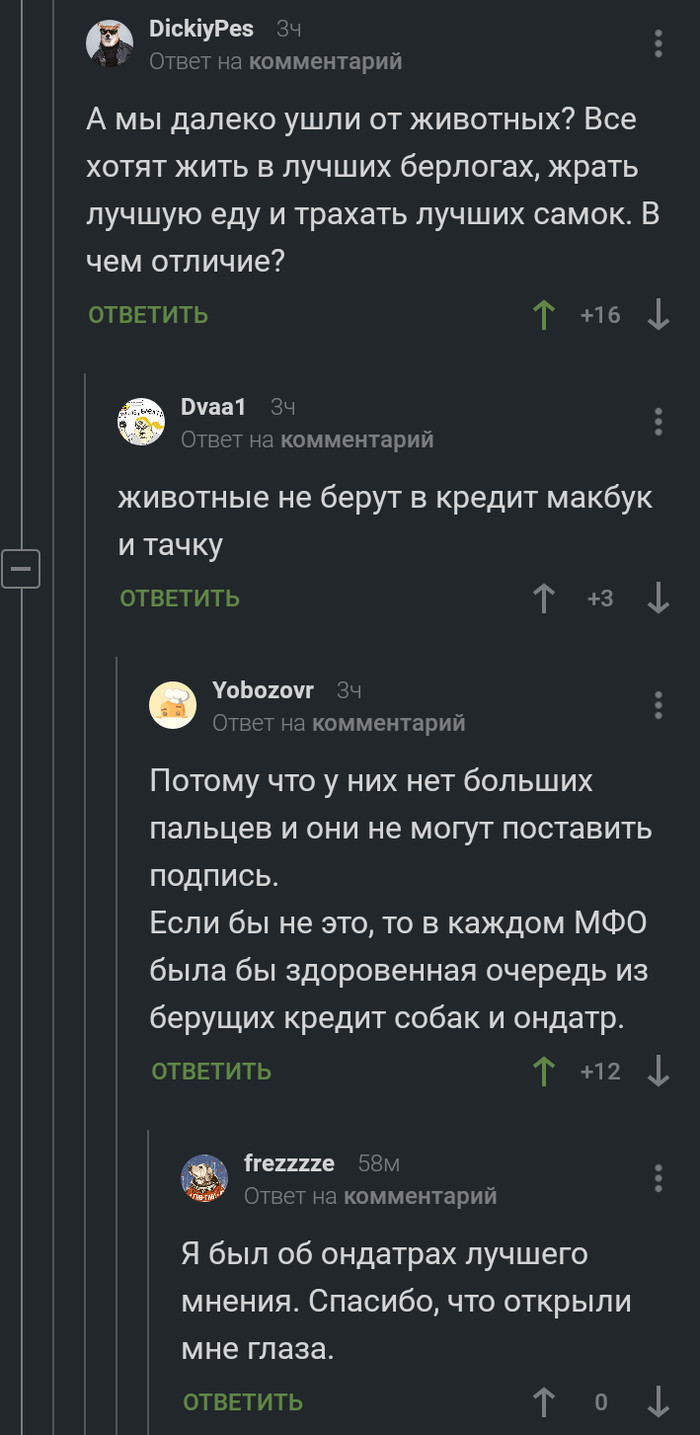Click Yobozovr's avatar picture

point(173,705)
